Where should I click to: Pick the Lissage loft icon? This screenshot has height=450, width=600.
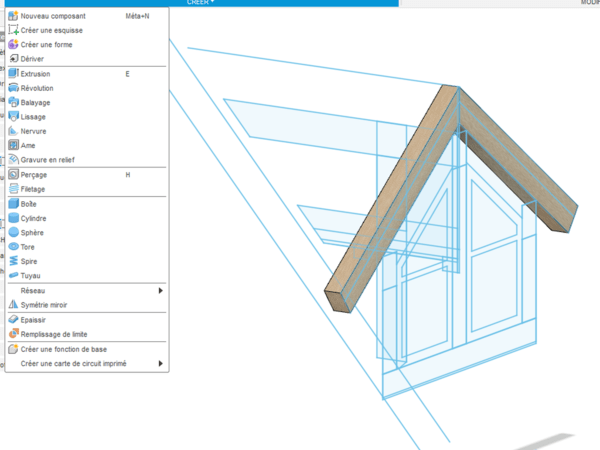tap(13, 117)
